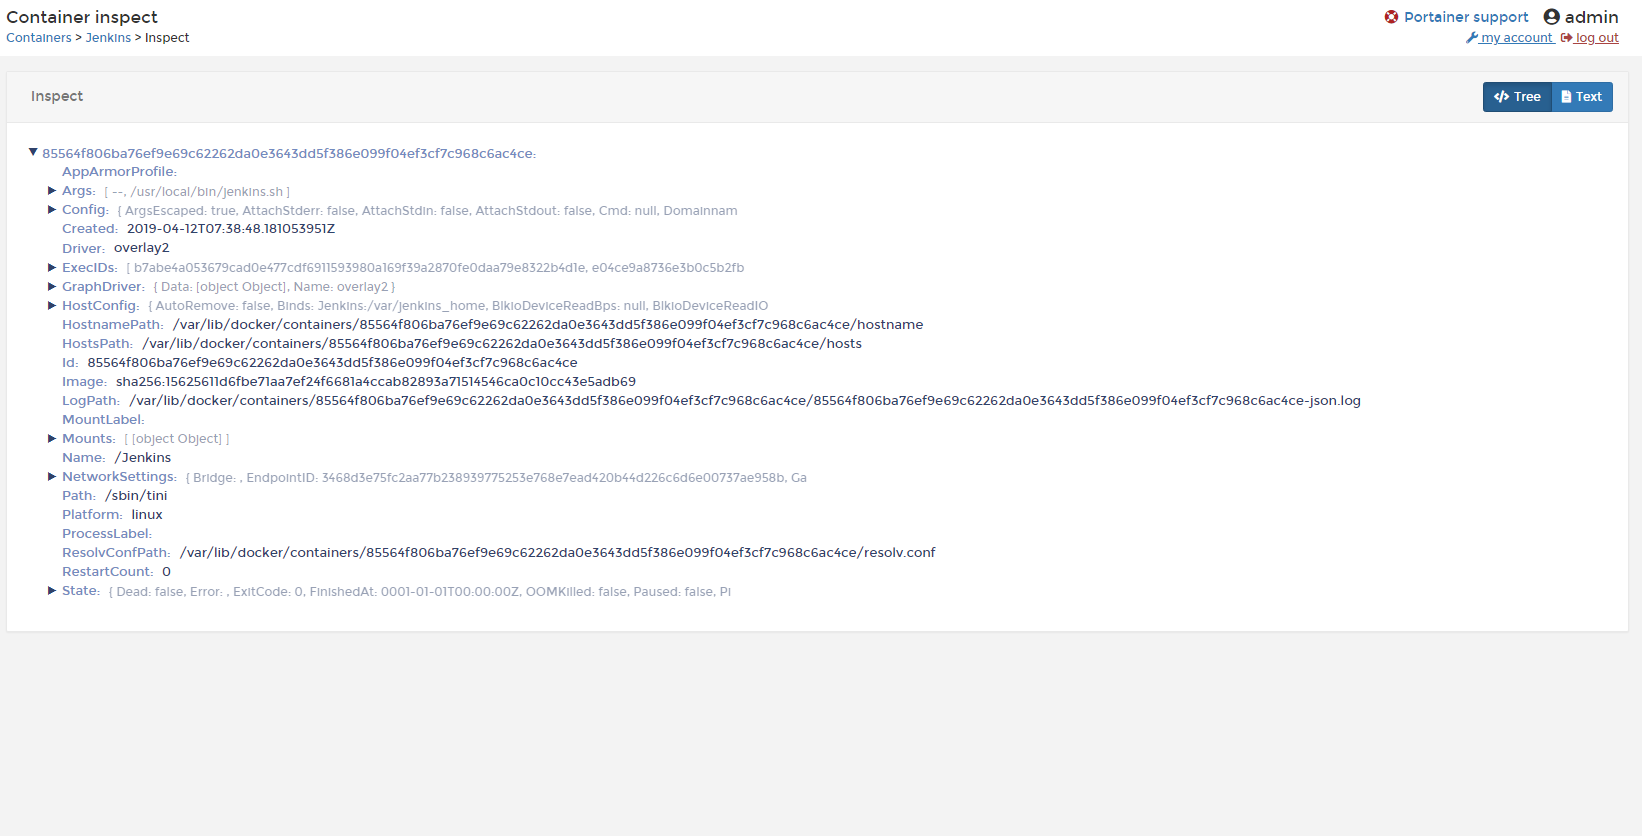Click the LogPath value
This screenshot has width=1642, height=836.
tap(745, 401)
